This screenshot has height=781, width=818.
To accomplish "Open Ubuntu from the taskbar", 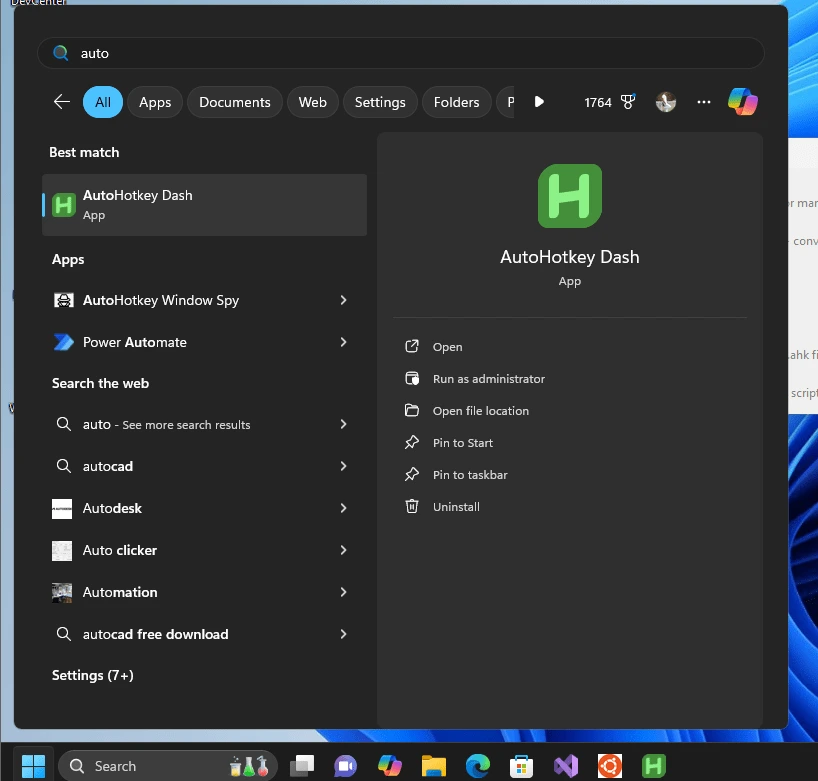I will point(610,766).
